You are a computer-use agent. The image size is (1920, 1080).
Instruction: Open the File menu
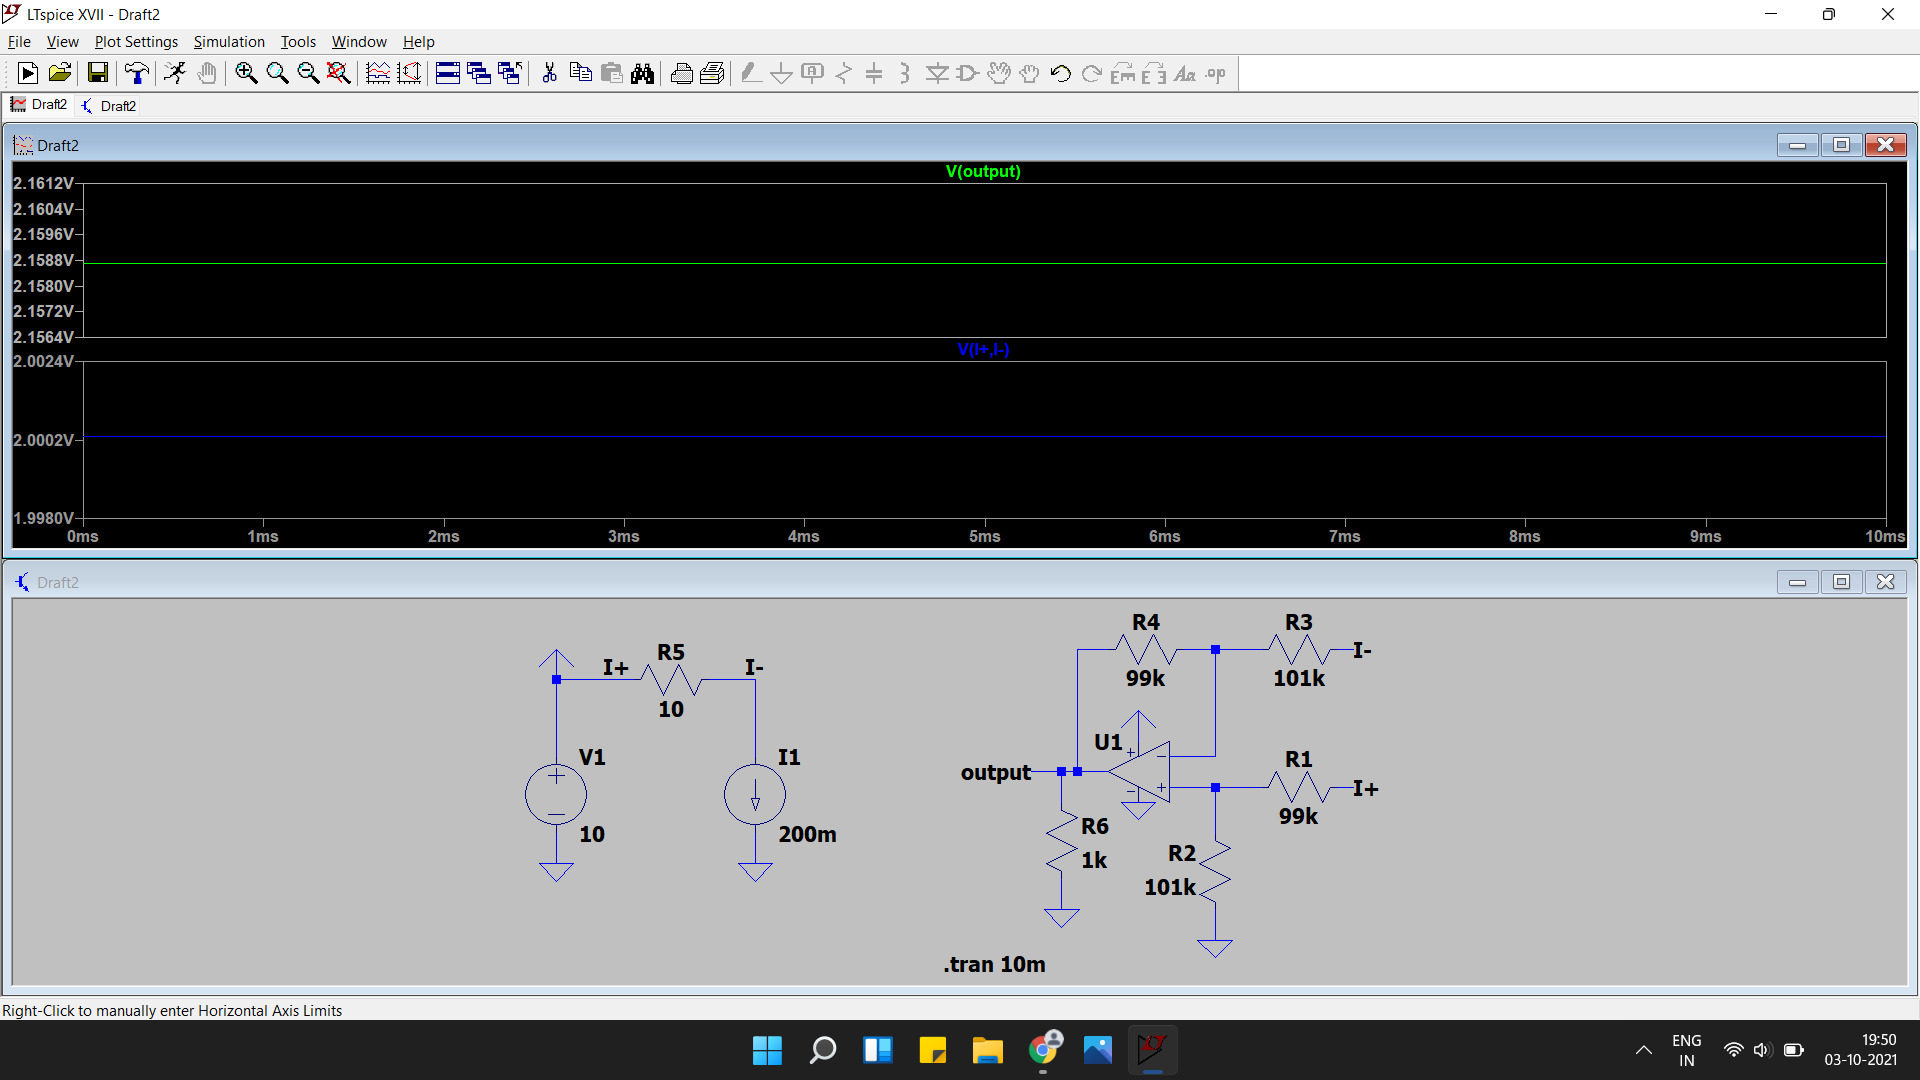(x=19, y=42)
